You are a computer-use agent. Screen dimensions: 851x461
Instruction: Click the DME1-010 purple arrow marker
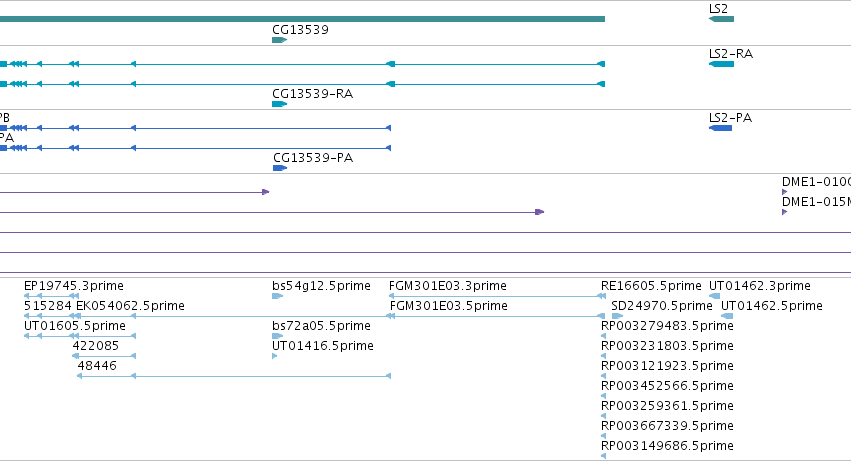point(784,192)
